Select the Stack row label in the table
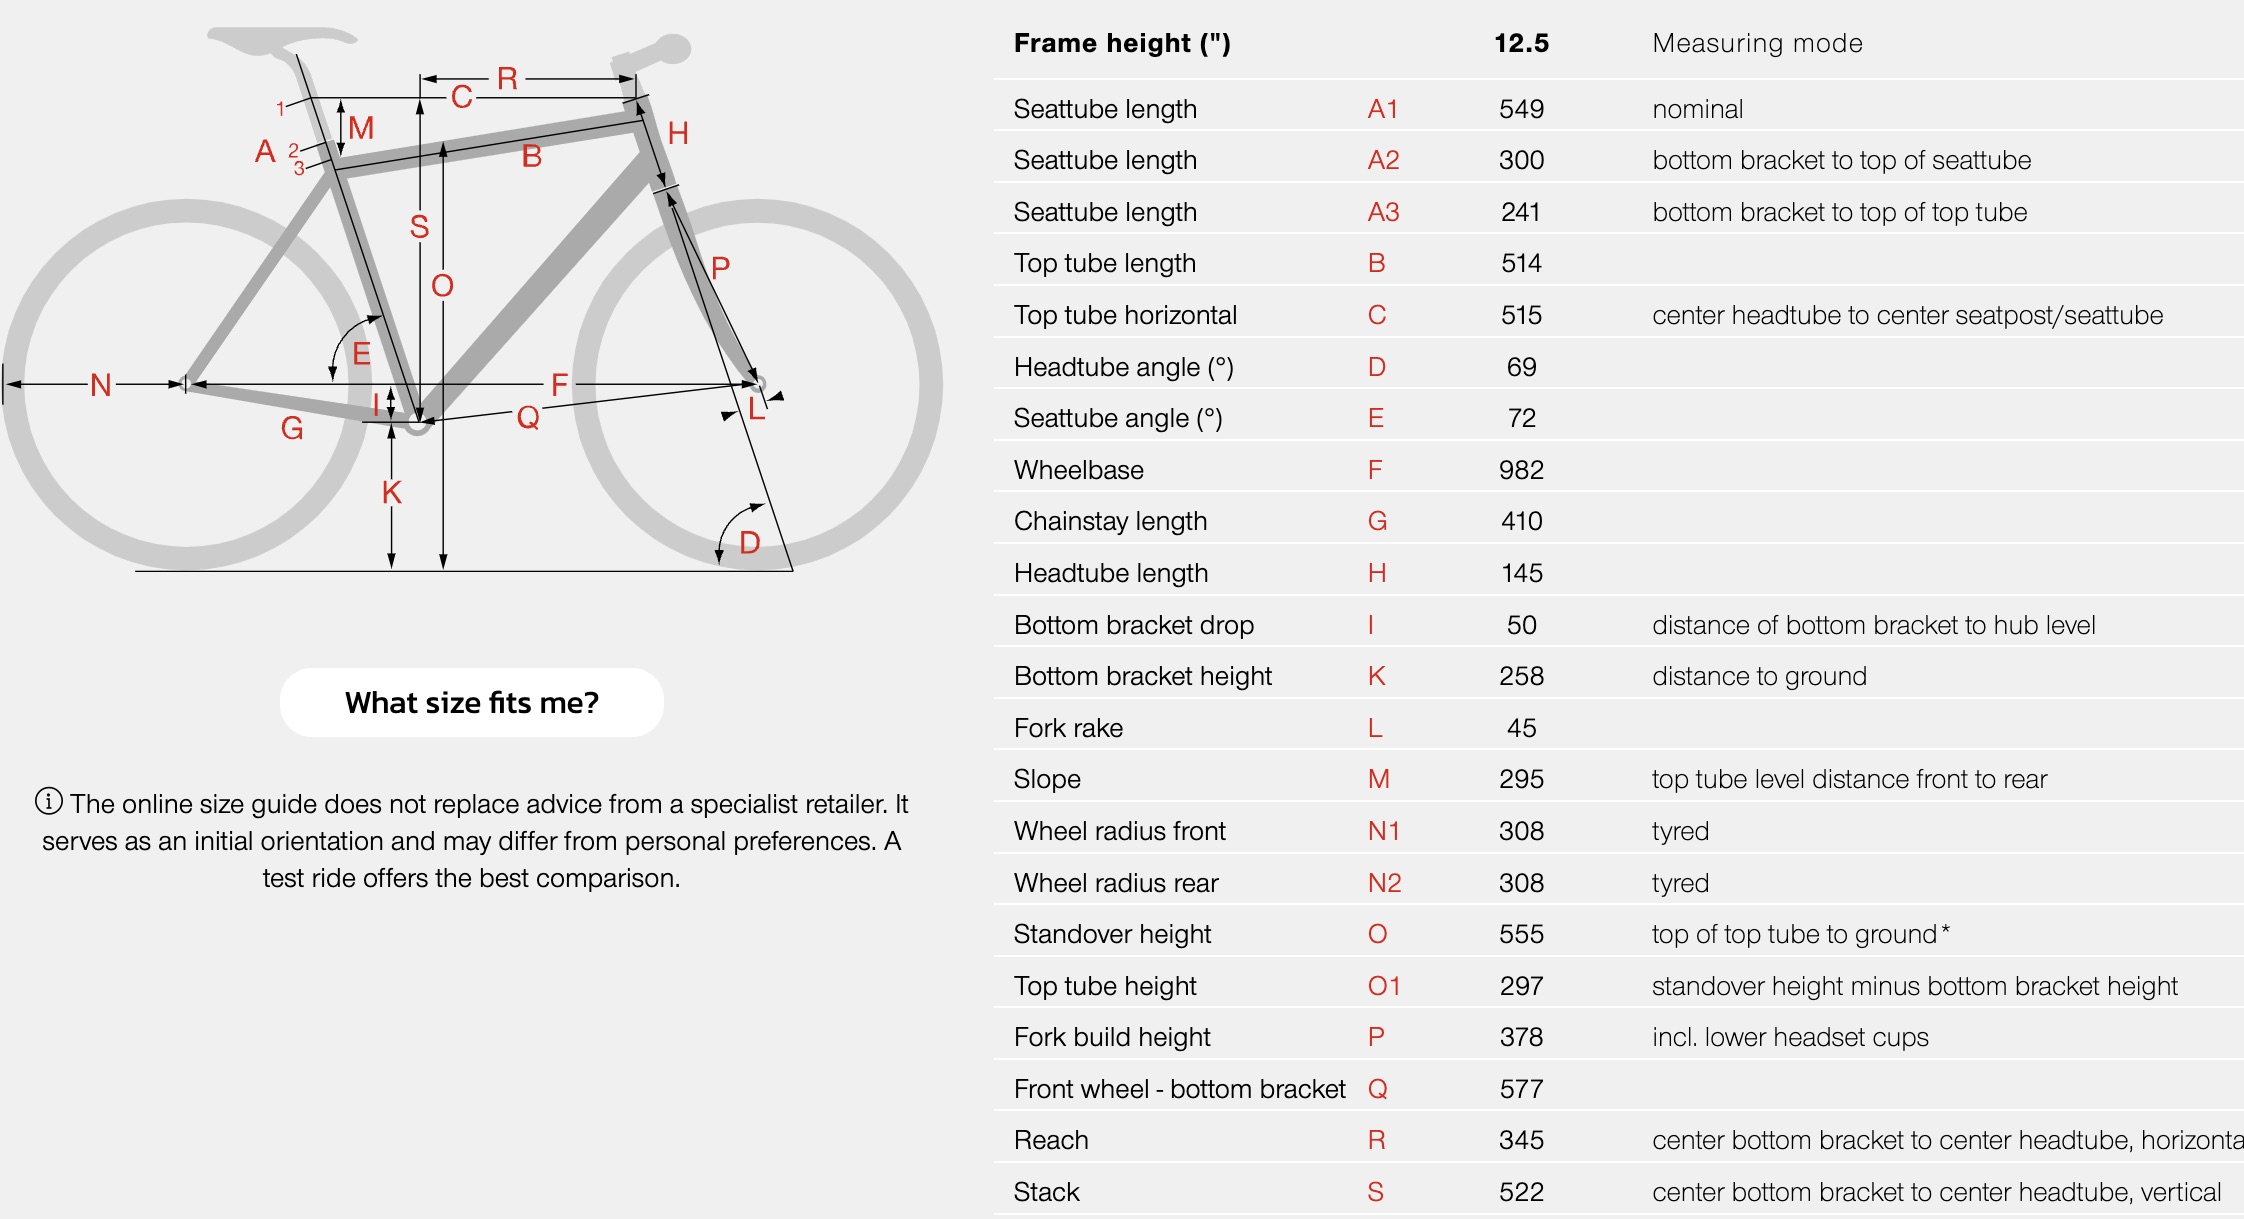Screen dimensions: 2244x1219 click(1046, 1192)
